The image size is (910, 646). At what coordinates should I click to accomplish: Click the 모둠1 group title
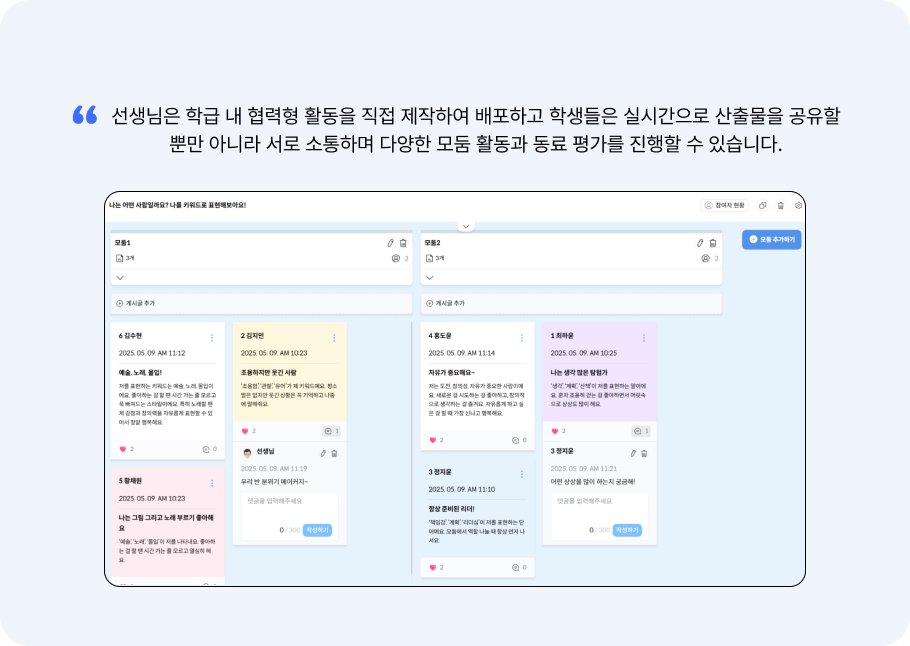click(122, 243)
